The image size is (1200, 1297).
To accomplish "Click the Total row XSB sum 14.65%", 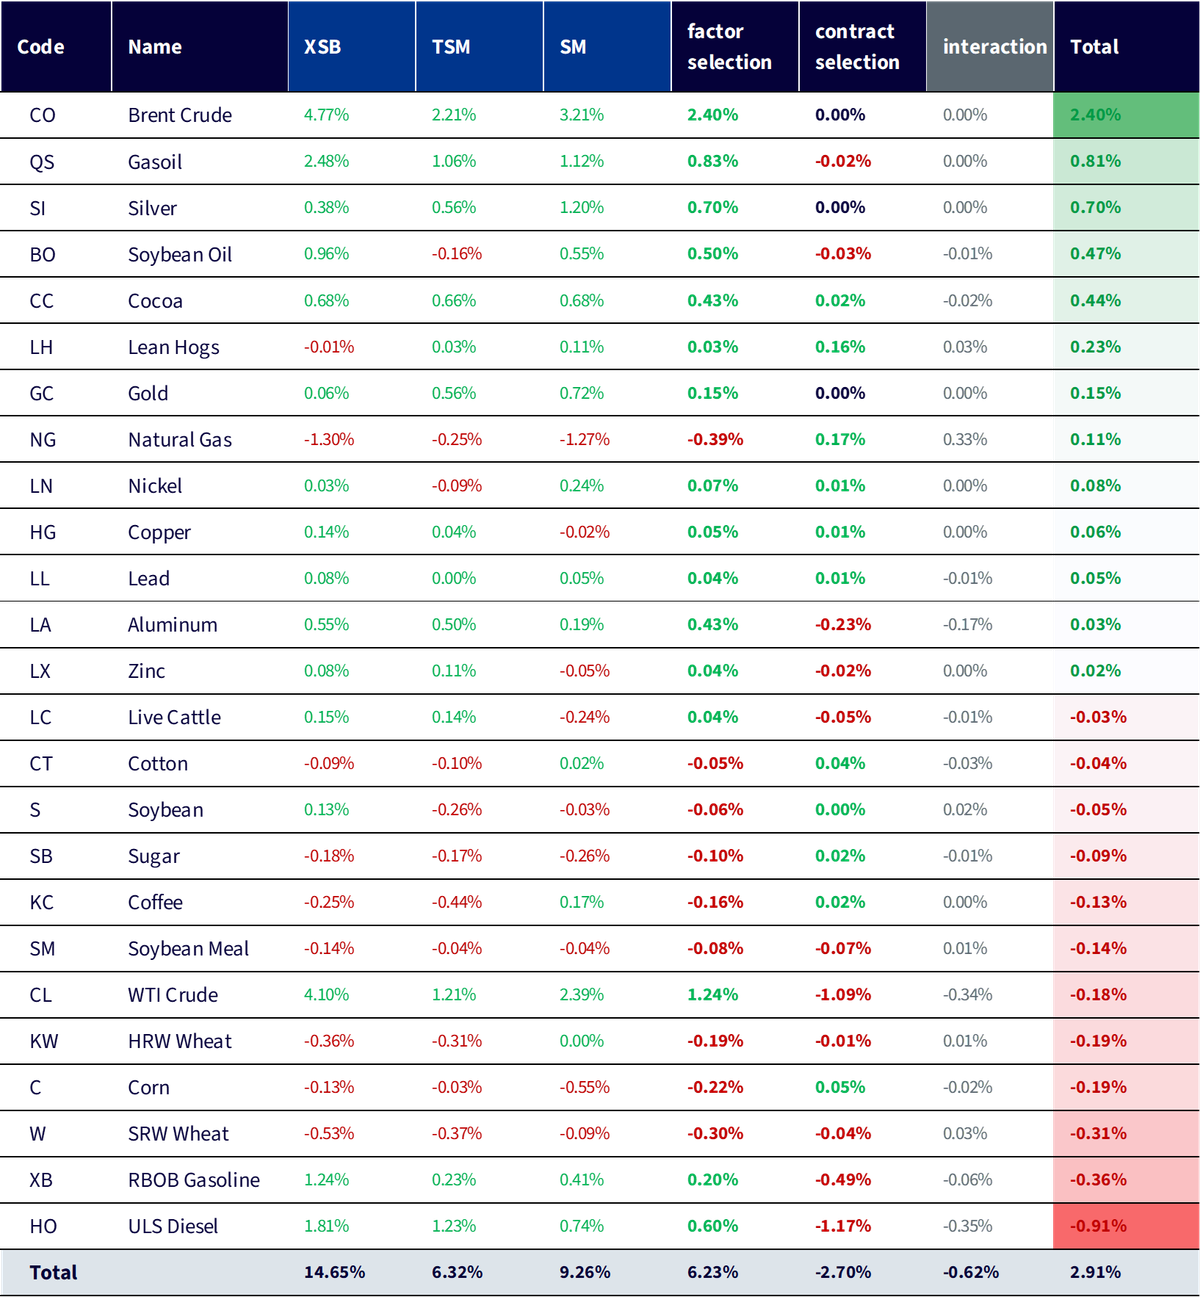I will 334,1273.
